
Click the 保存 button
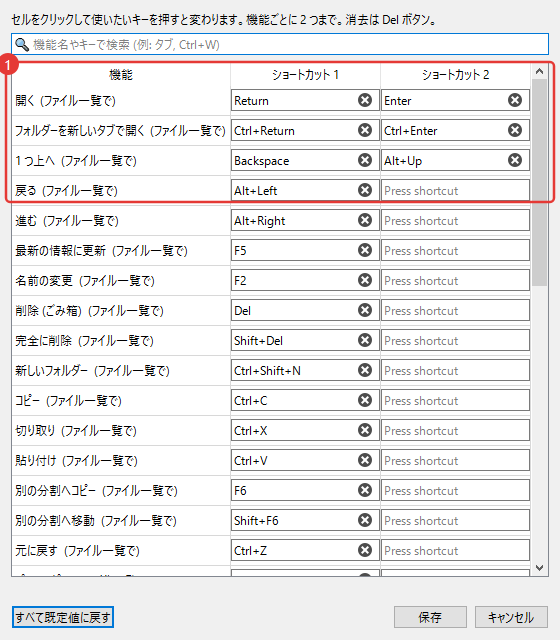pyautogui.click(x=430, y=617)
